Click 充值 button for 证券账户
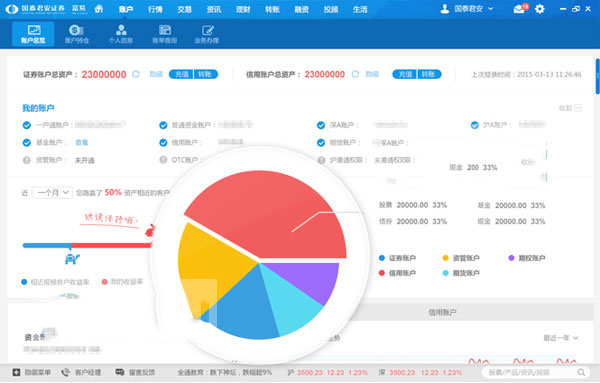Viewport: 600px width, 383px height. pos(181,74)
